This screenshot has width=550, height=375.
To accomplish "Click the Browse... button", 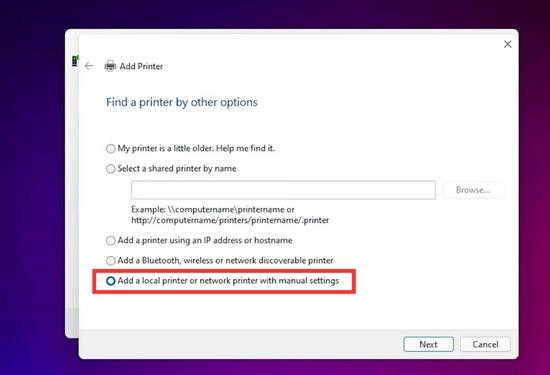I will (473, 190).
